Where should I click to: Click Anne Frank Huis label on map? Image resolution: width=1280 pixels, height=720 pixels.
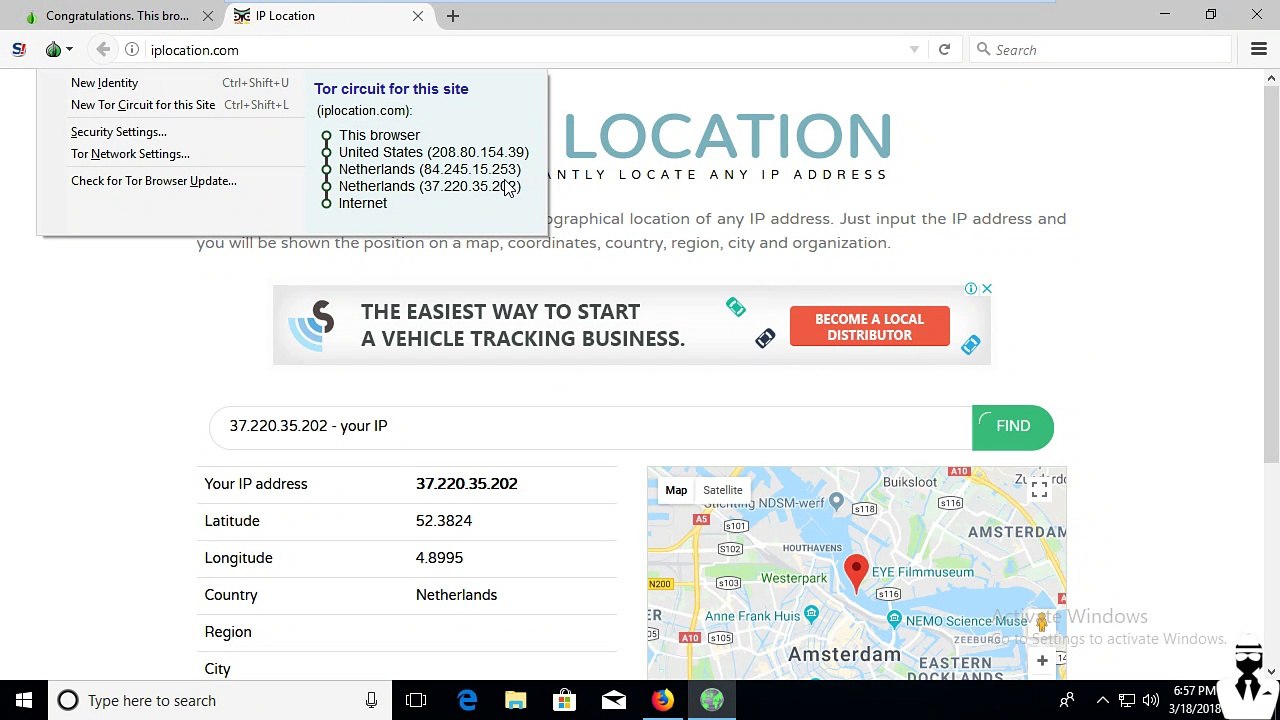click(751, 616)
